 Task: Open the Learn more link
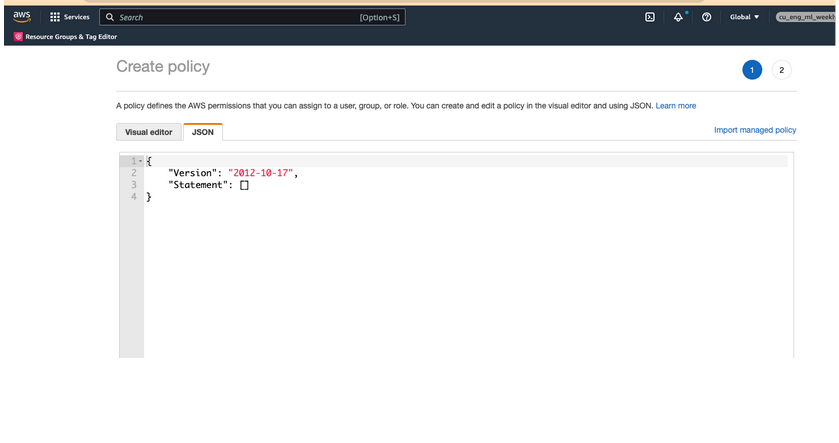pos(676,105)
